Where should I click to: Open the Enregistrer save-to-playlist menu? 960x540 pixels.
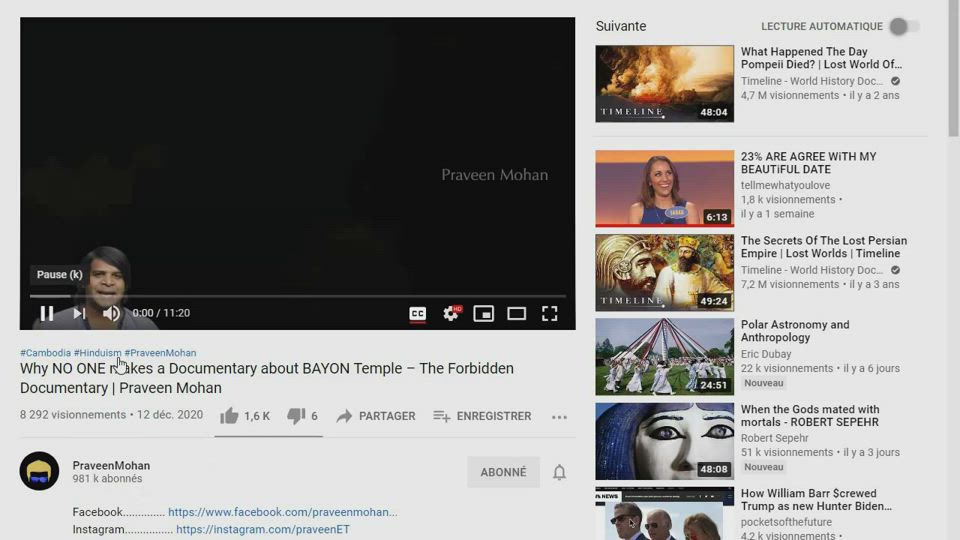[x=482, y=416]
